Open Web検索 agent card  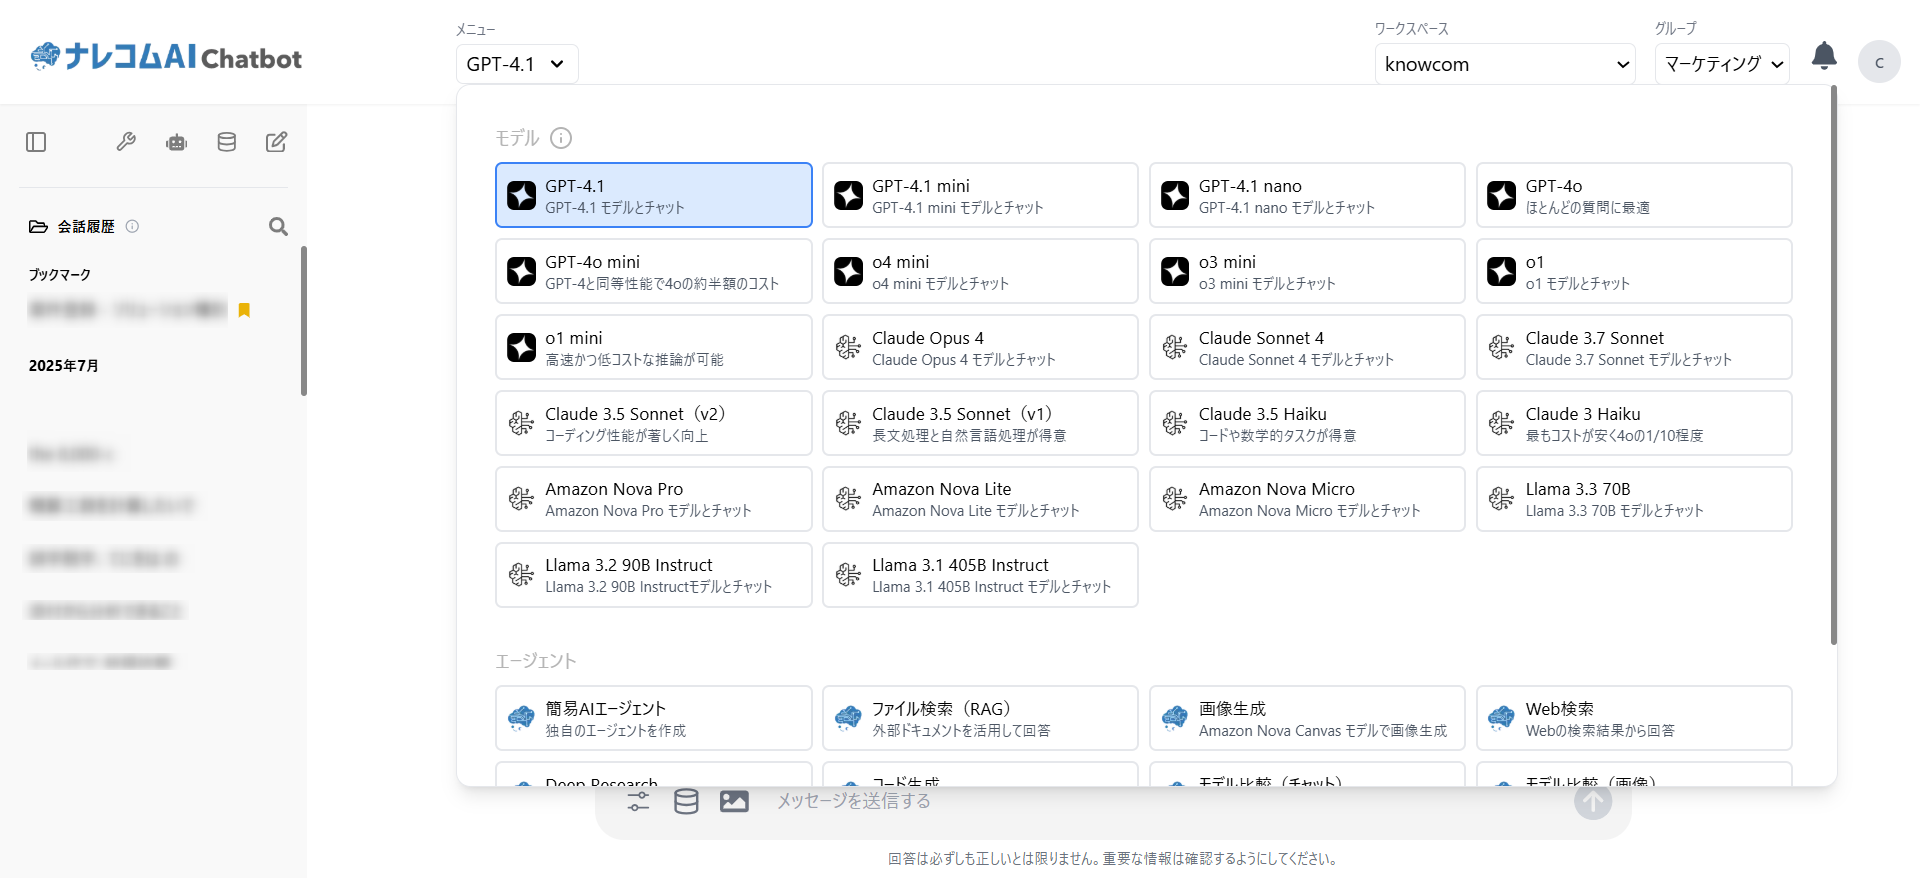pyautogui.click(x=1634, y=718)
